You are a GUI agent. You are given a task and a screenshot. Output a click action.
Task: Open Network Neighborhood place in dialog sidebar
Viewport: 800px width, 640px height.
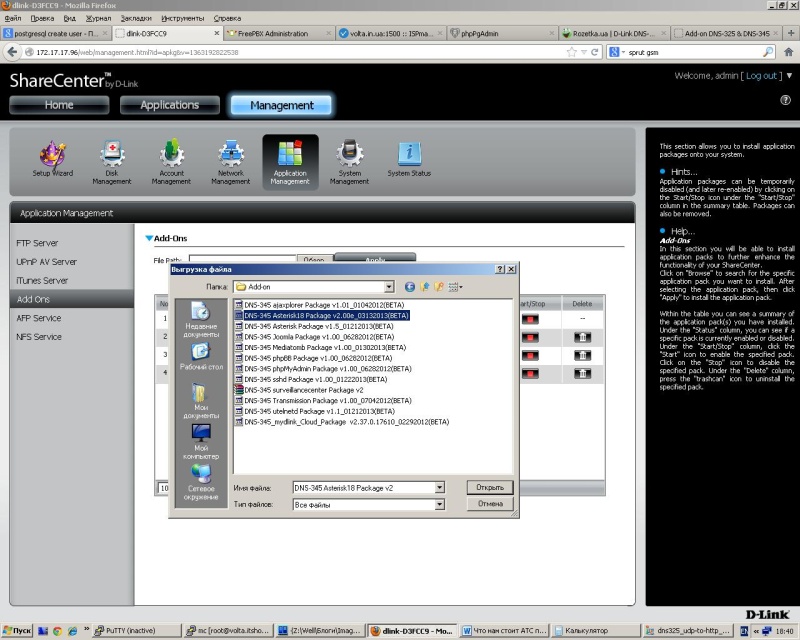tap(201, 482)
